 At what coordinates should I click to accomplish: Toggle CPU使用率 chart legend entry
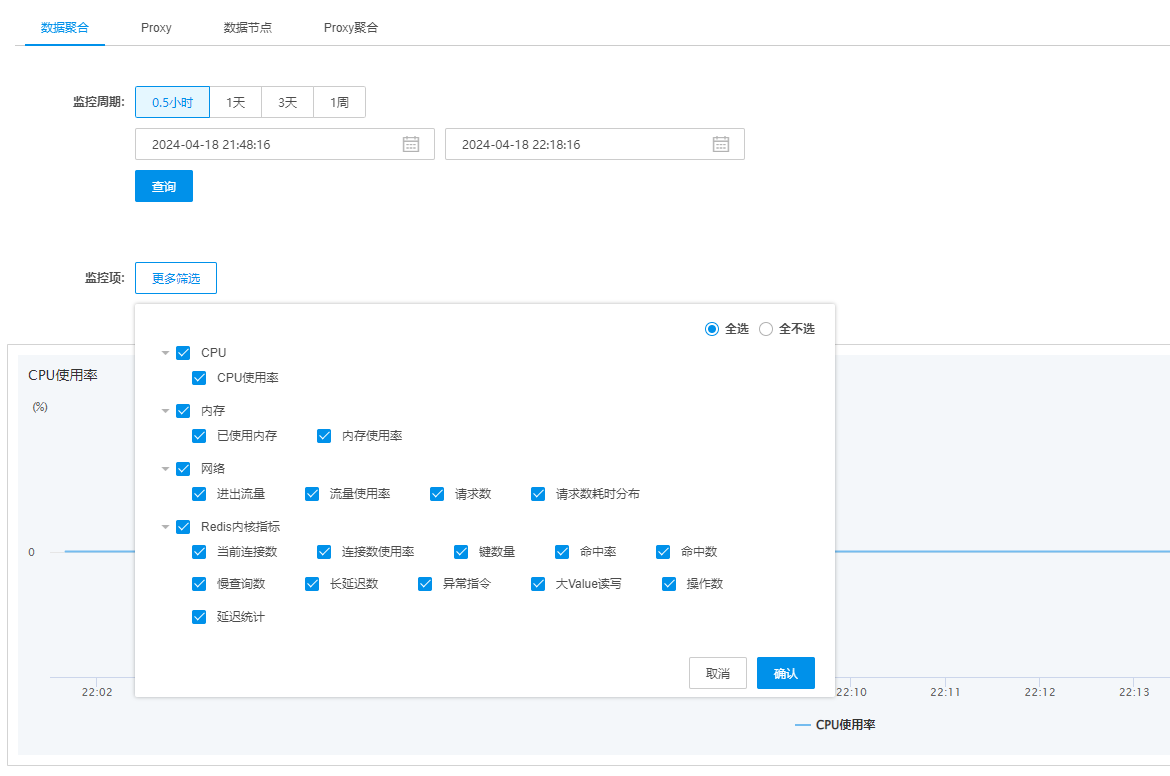coord(836,725)
